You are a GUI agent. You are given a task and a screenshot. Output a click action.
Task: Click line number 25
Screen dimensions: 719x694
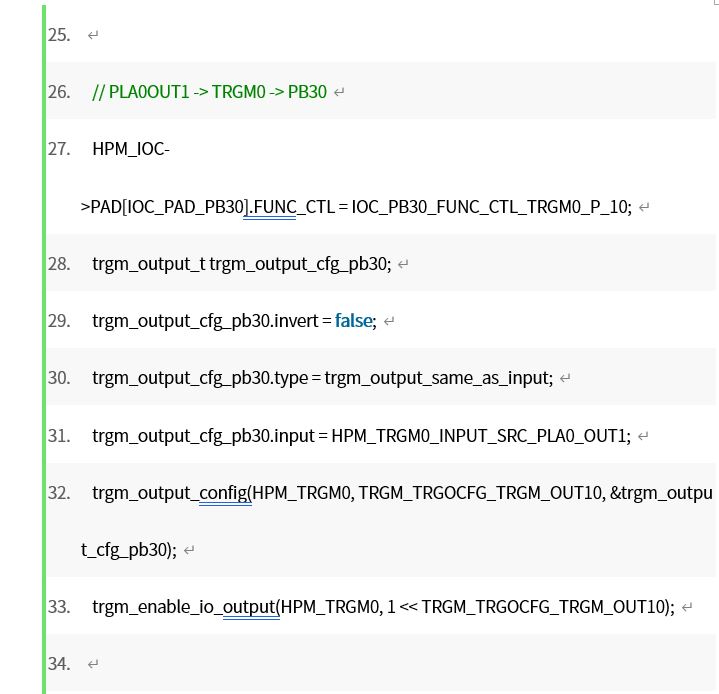click(x=59, y=35)
